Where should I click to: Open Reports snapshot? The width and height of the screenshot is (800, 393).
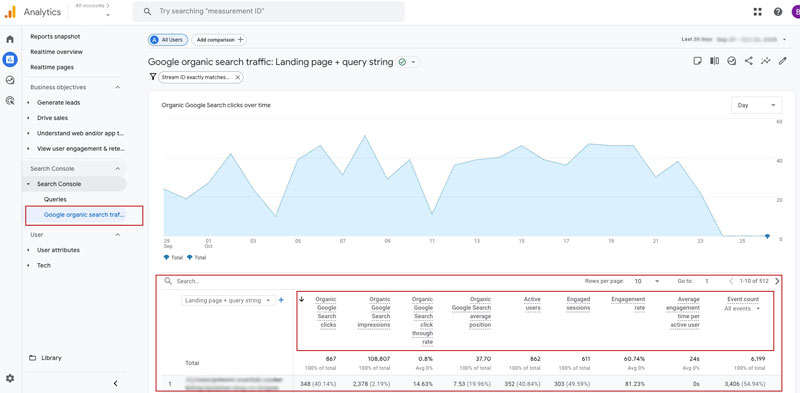coord(55,37)
